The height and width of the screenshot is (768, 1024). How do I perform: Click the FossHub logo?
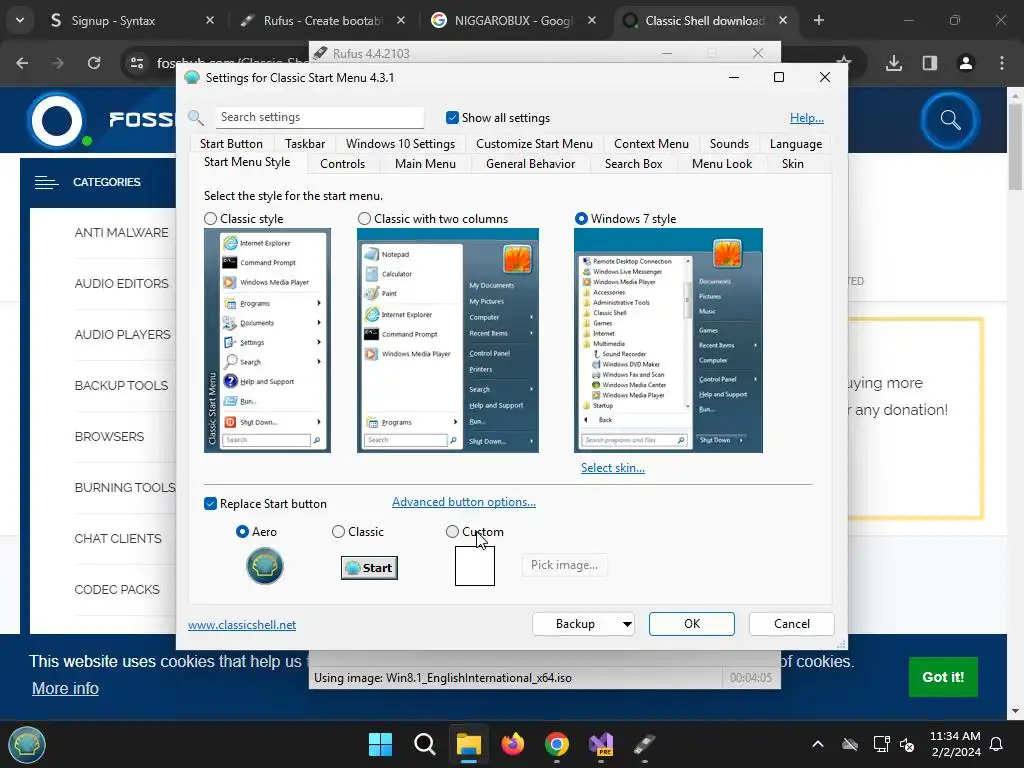[57, 120]
